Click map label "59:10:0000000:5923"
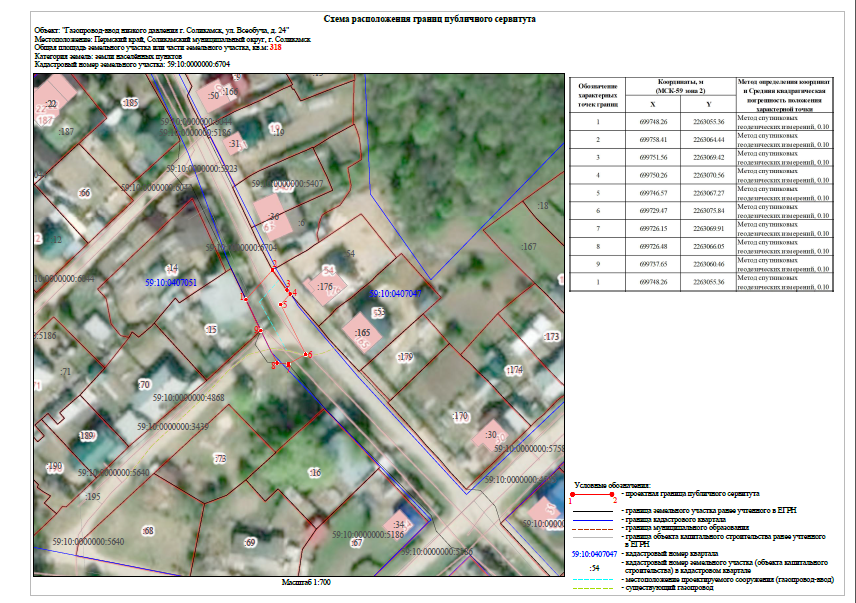 point(201,169)
